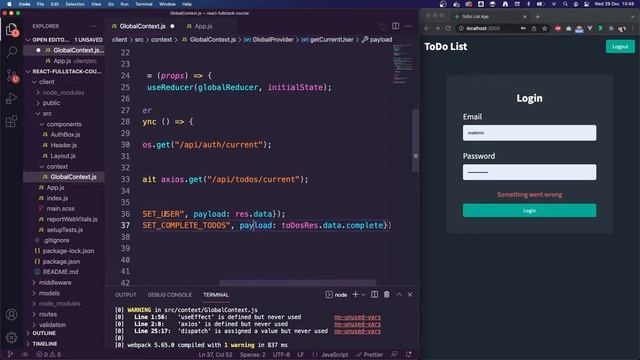Switch to the OUTPUT panel tab
640x360 pixels.
(x=126, y=295)
